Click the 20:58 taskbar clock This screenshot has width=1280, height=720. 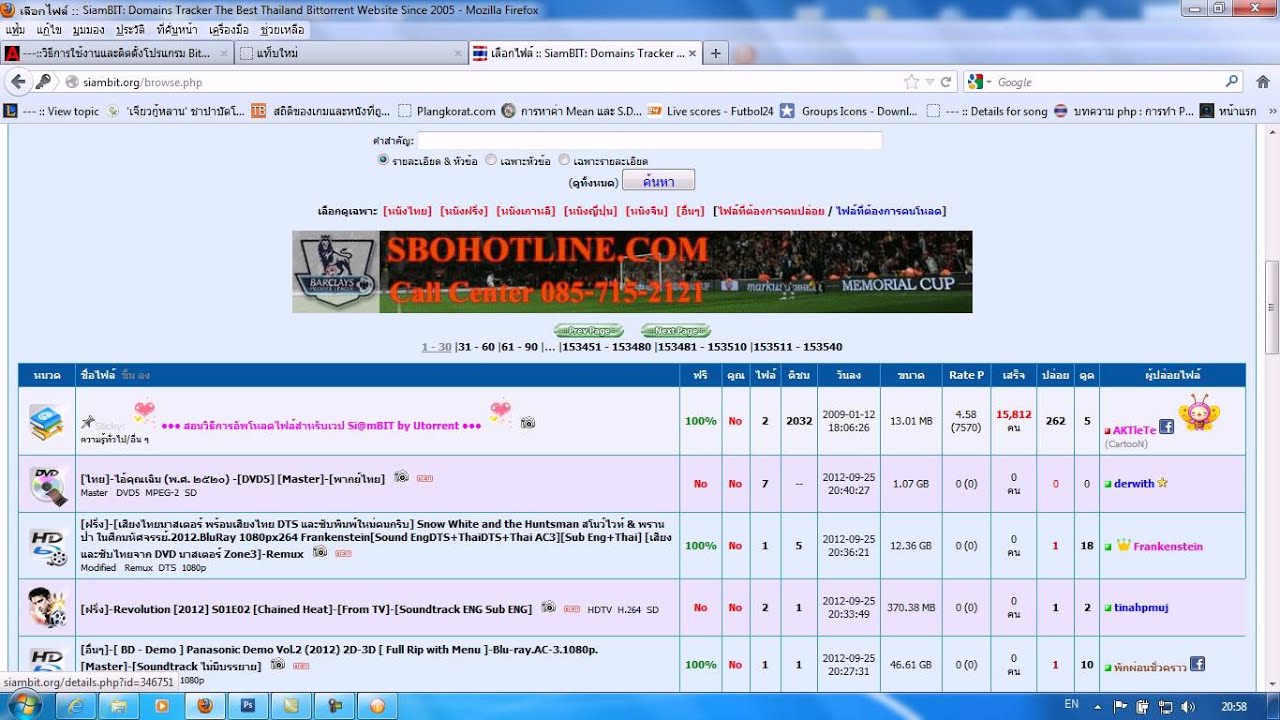tap(1233, 706)
